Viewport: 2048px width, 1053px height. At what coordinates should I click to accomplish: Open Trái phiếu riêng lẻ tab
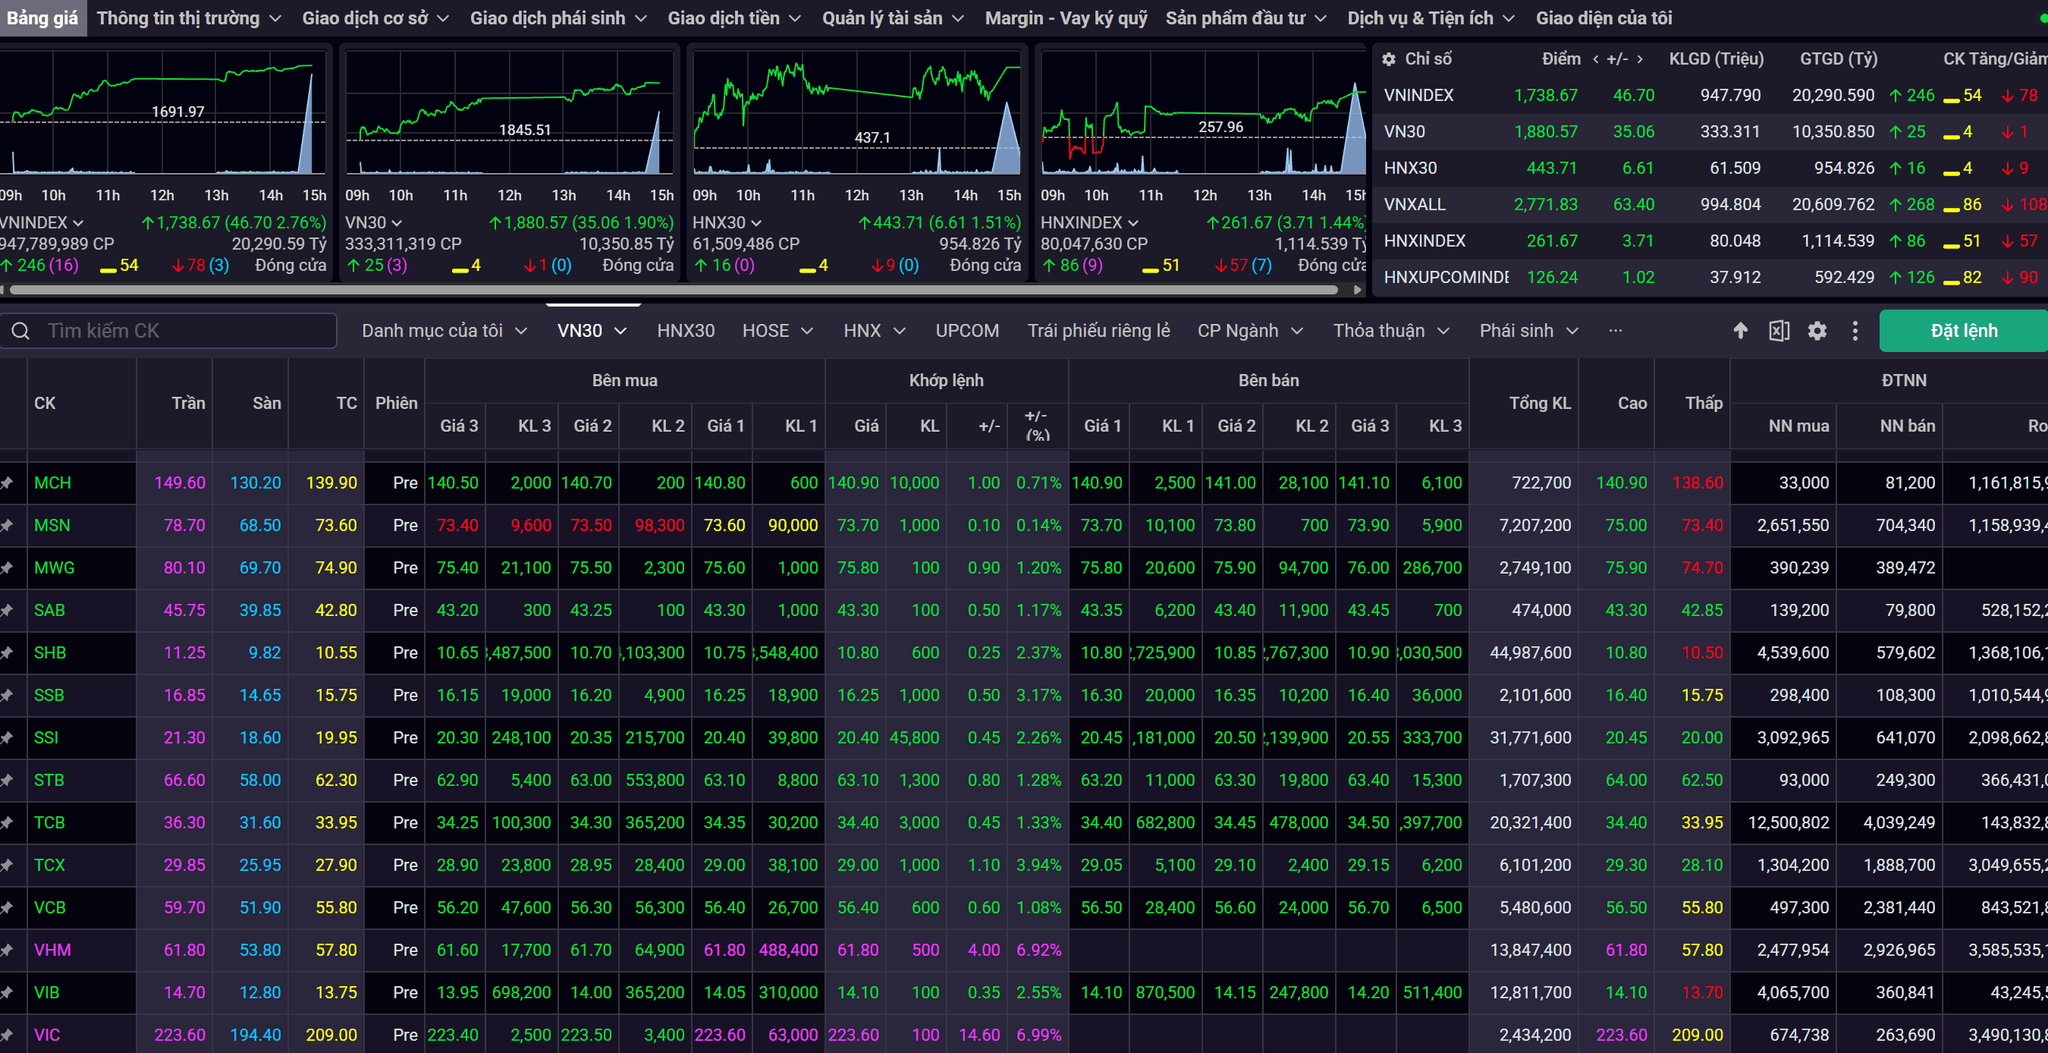(1098, 331)
